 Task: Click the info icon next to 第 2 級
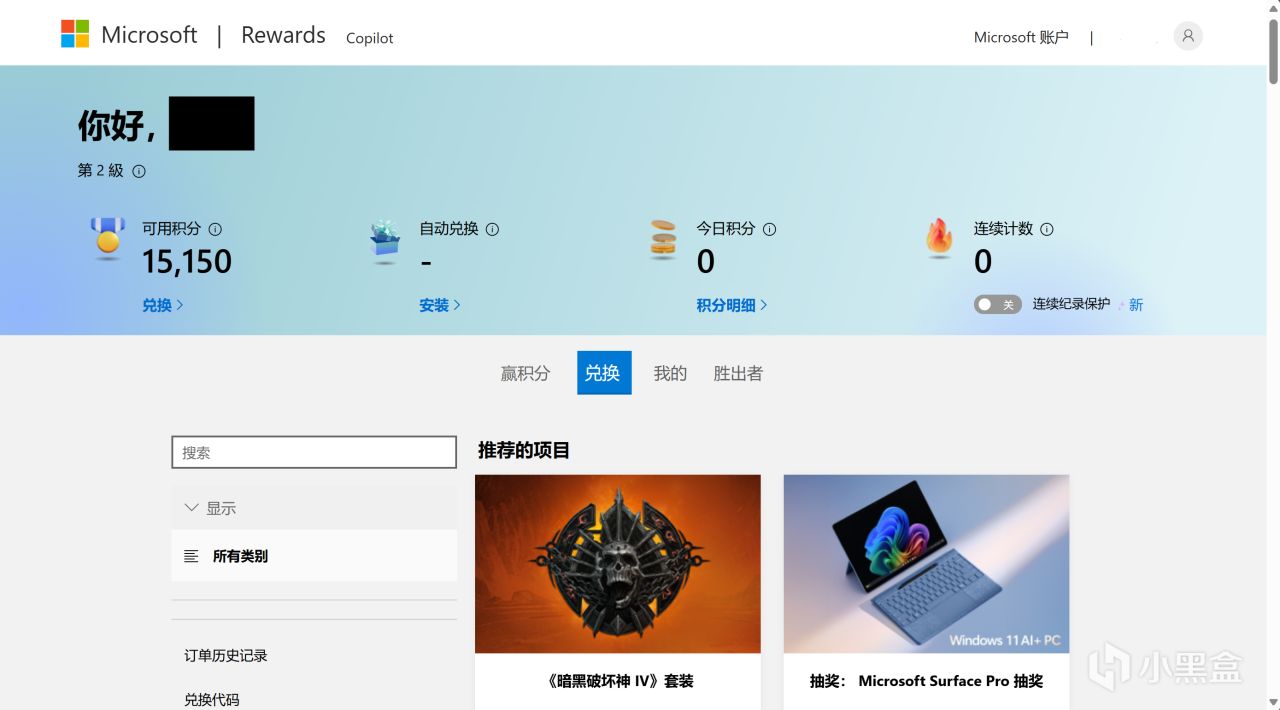(x=139, y=171)
